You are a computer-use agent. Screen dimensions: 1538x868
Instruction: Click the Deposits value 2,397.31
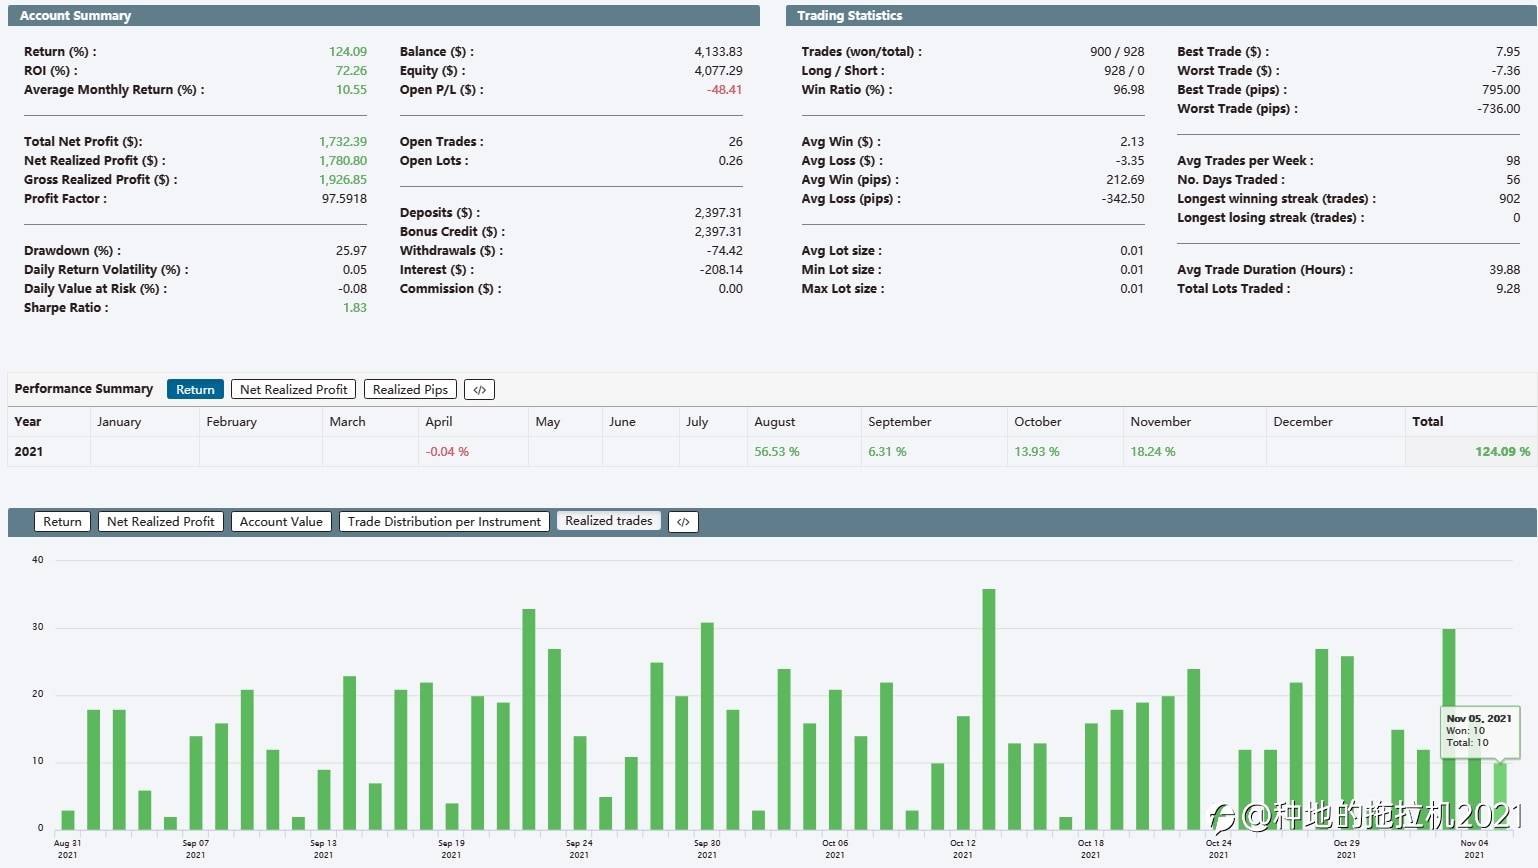point(719,213)
